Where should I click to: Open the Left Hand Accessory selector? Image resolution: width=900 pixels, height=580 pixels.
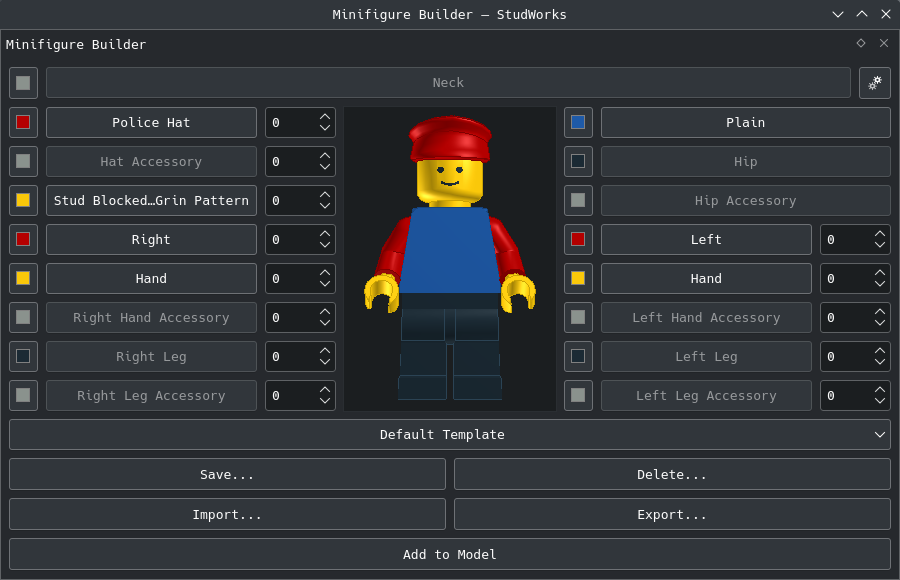[x=706, y=318]
